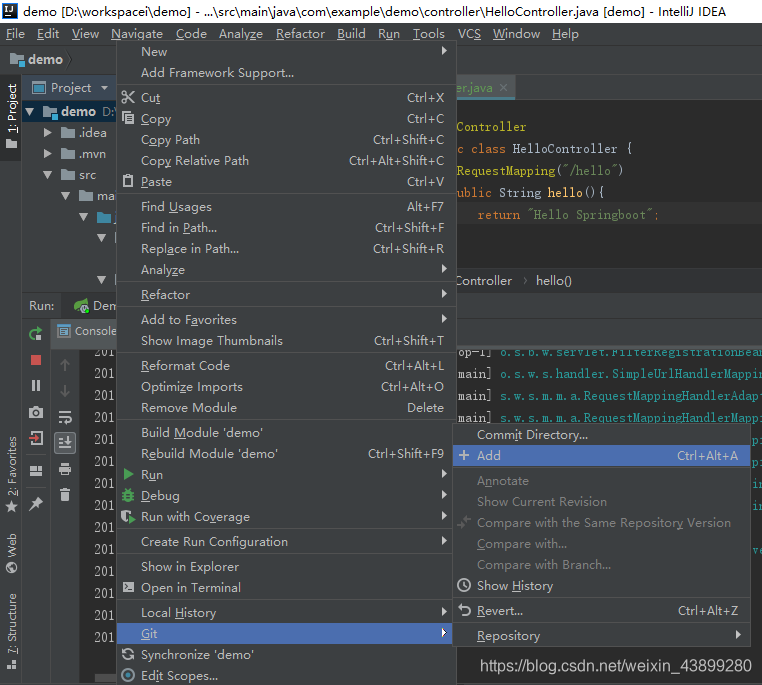Open the Refactor submenu in the context menu
The height and width of the screenshot is (685, 762).
(286, 294)
